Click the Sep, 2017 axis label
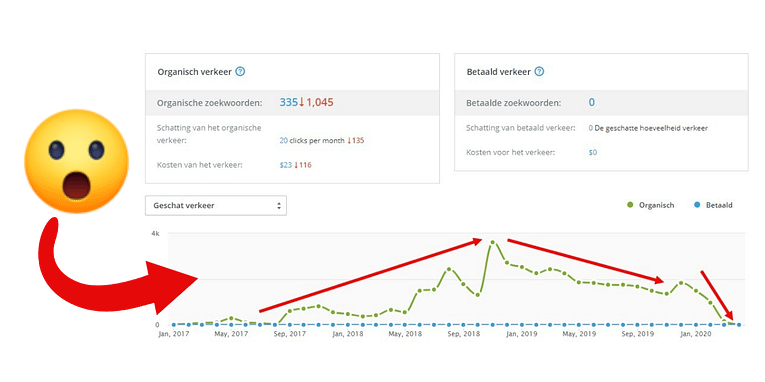 tap(290, 335)
